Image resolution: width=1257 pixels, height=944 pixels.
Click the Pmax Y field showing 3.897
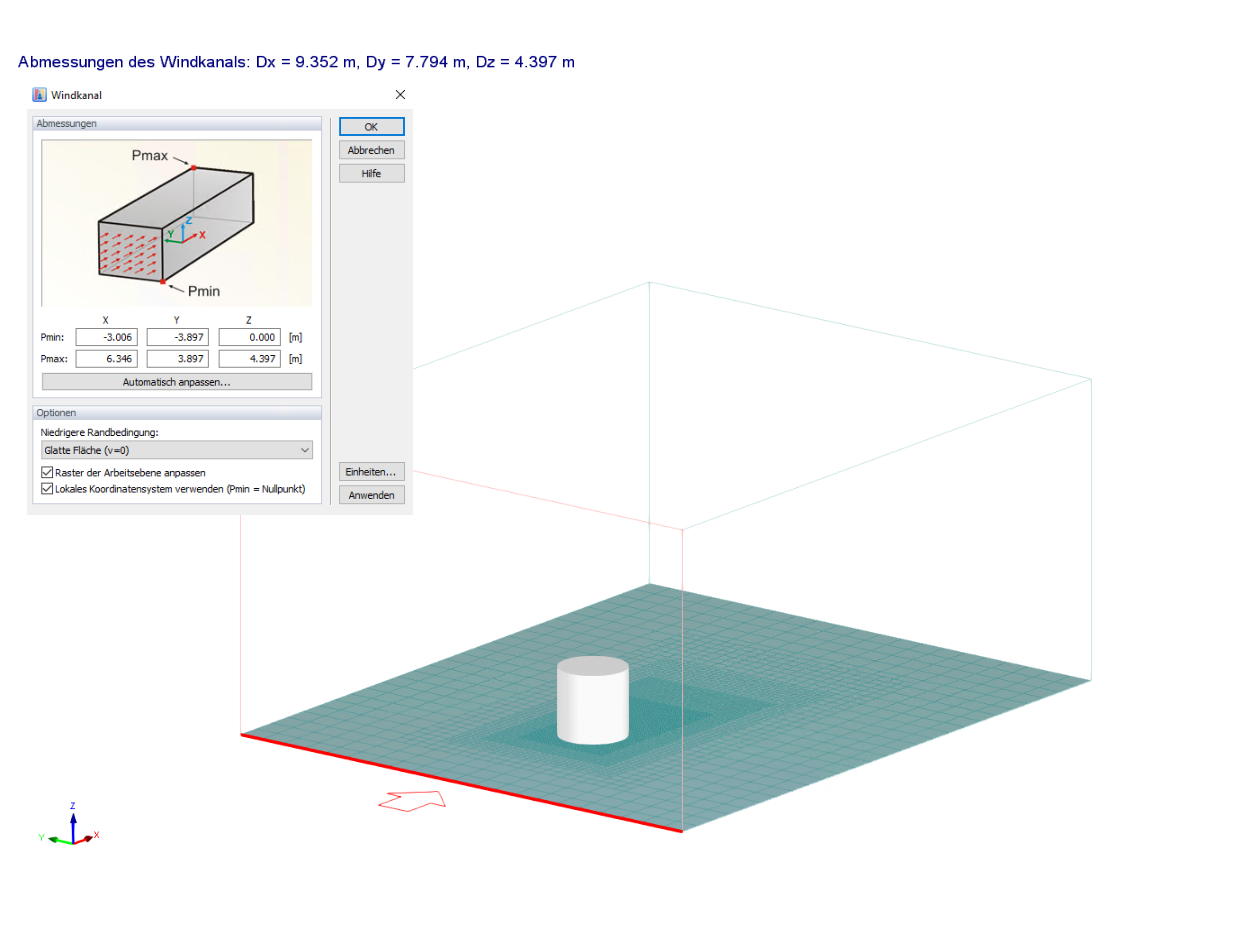[x=178, y=358]
